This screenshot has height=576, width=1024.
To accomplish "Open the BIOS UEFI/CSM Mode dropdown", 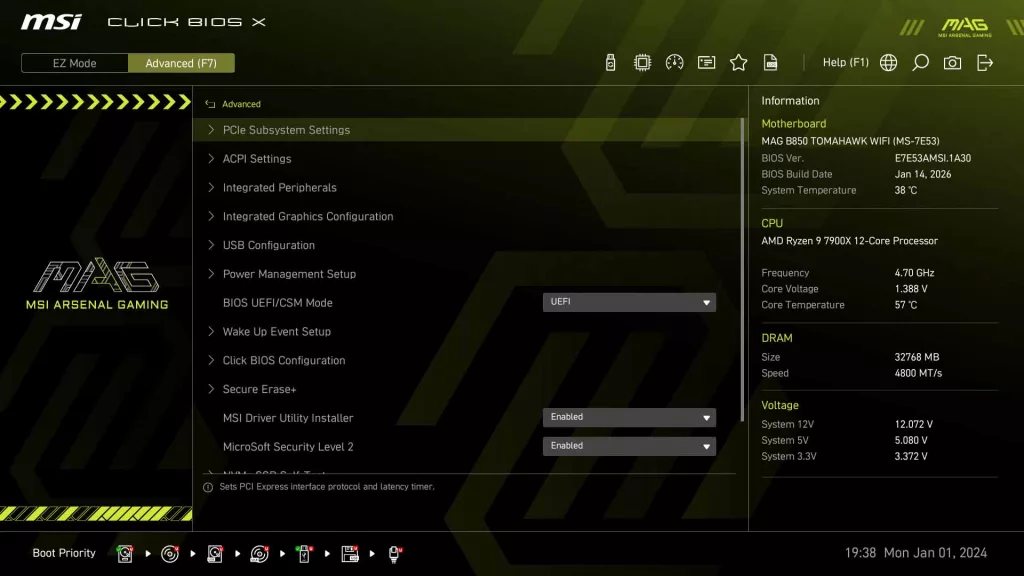I will coord(628,302).
